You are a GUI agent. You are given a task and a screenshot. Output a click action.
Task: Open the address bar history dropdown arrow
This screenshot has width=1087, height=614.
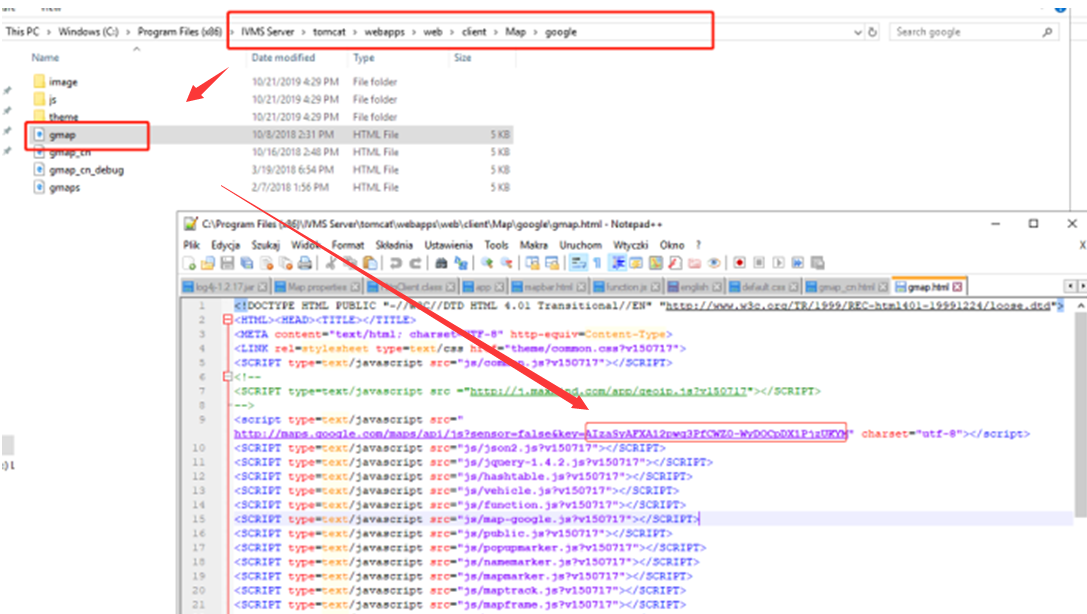858,32
